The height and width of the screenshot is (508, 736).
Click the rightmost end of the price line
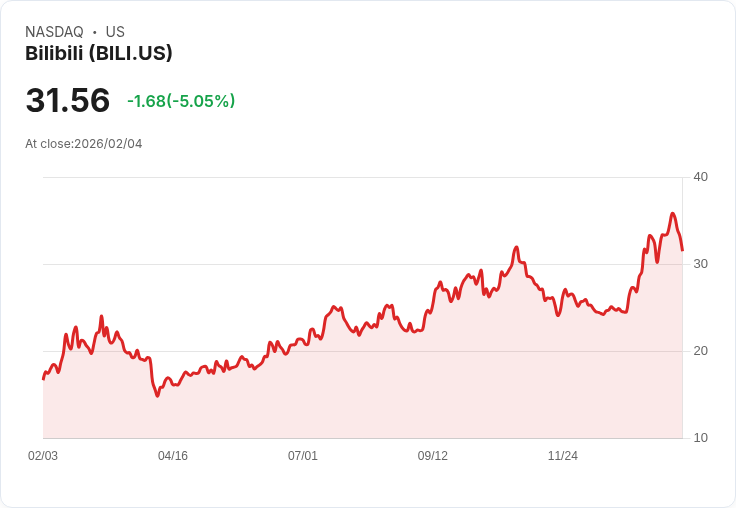click(682, 250)
